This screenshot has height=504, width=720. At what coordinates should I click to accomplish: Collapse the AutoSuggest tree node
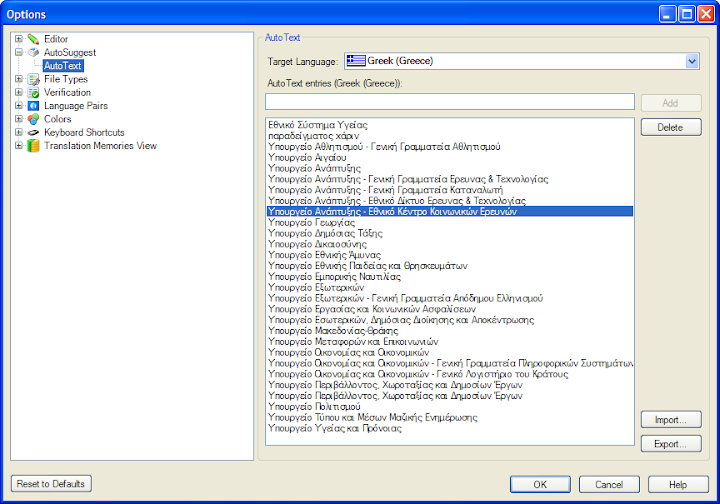tap(19, 52)
